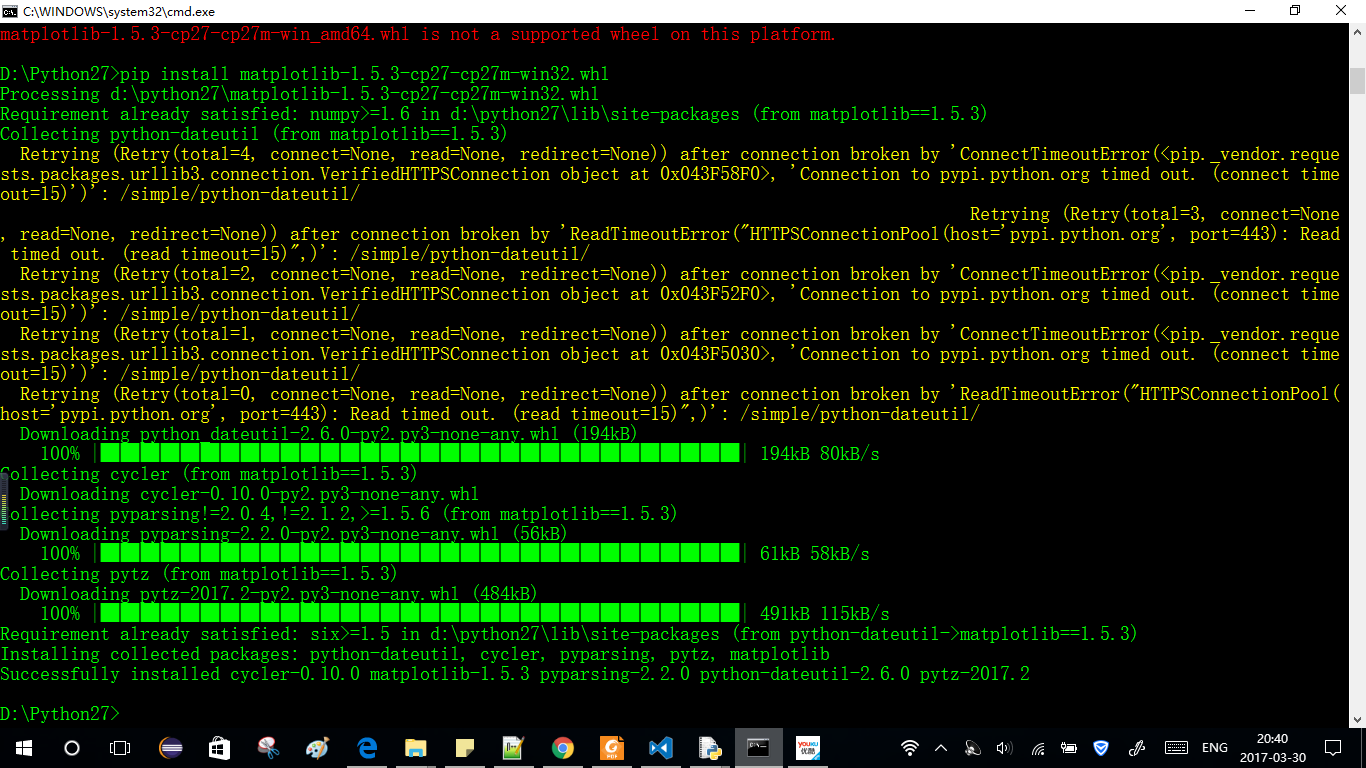Click 'Collecting python-dateutil' line
The height and width of the screenshot is (768, 1366).
pos(254,134)
